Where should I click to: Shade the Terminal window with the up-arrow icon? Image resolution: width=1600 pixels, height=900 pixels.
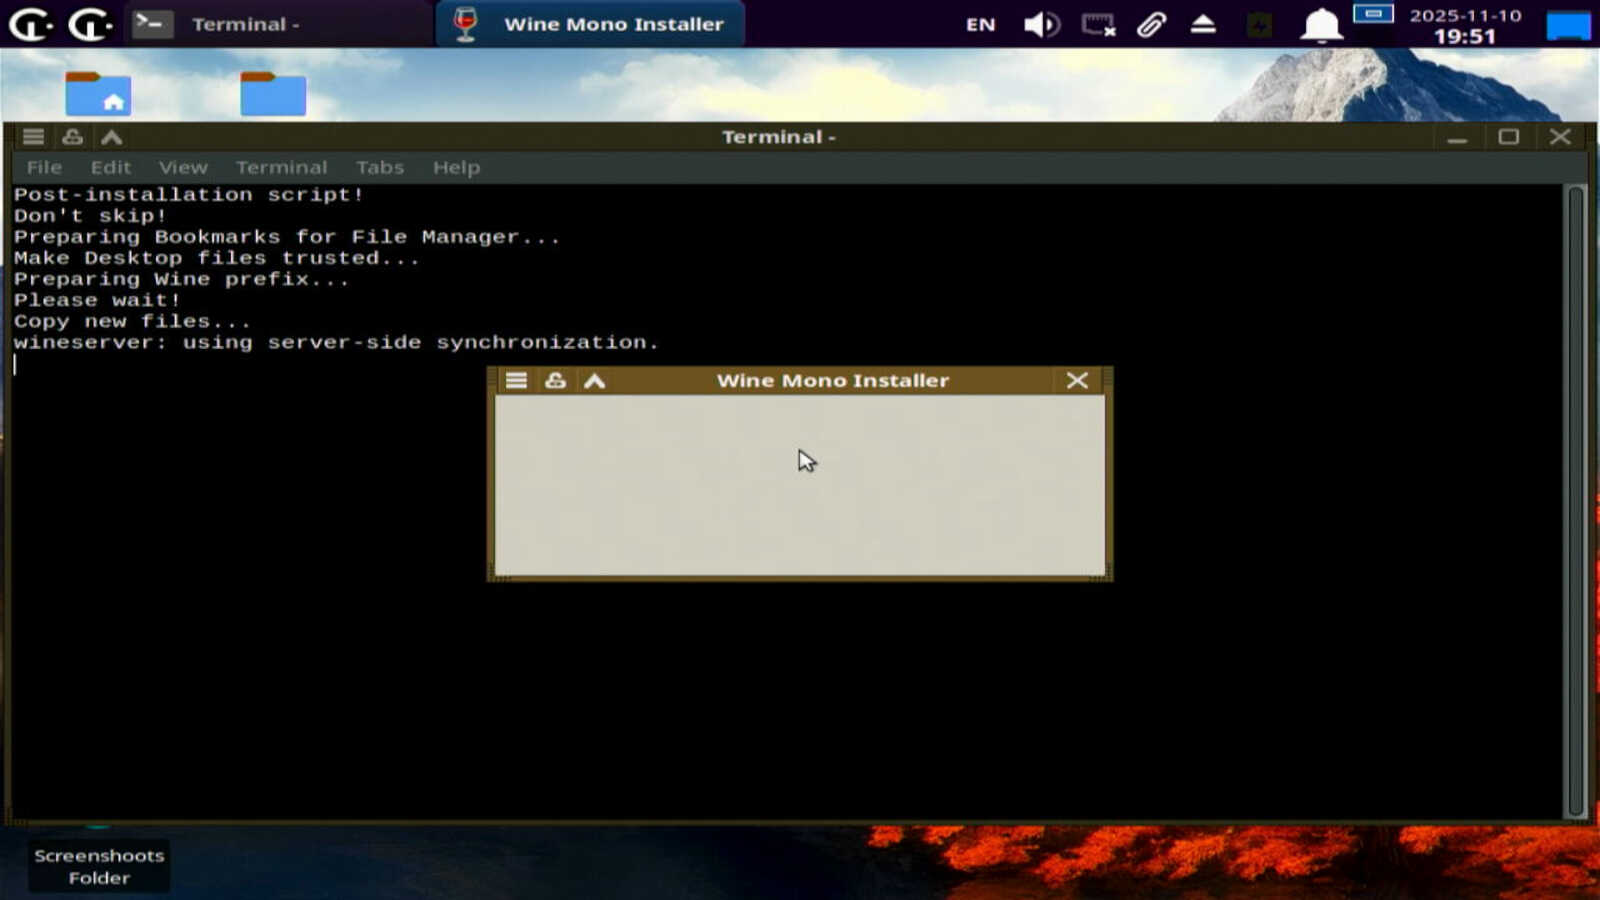point(111,137)
